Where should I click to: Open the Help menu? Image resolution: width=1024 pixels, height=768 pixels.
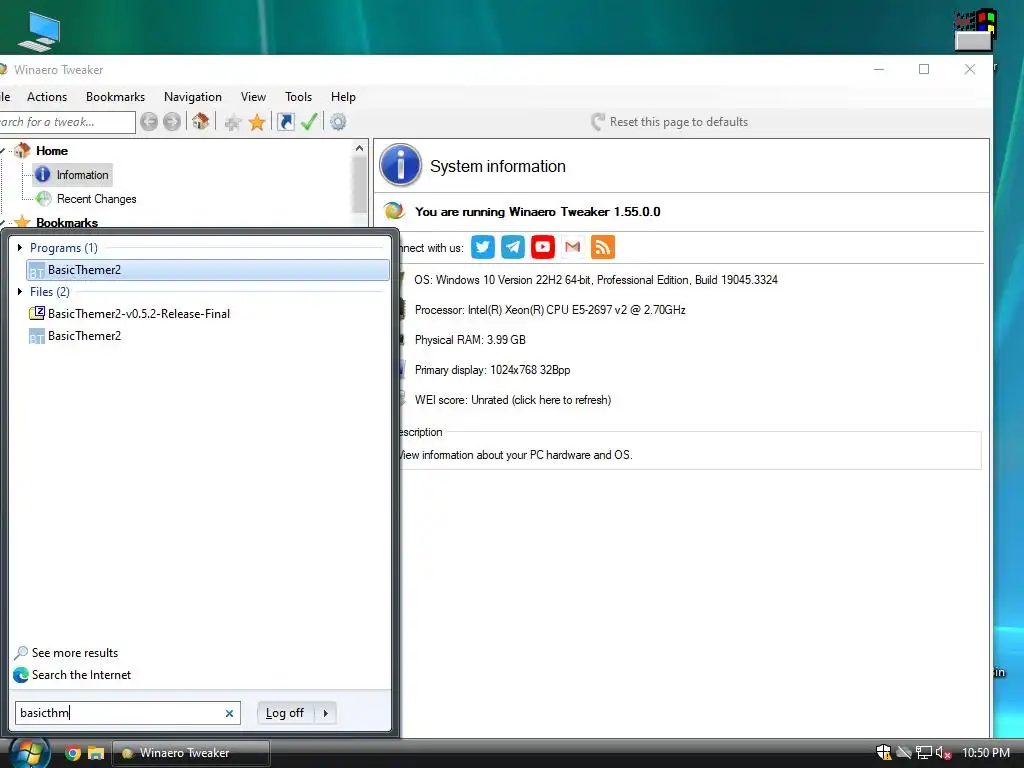coord(343,97)
